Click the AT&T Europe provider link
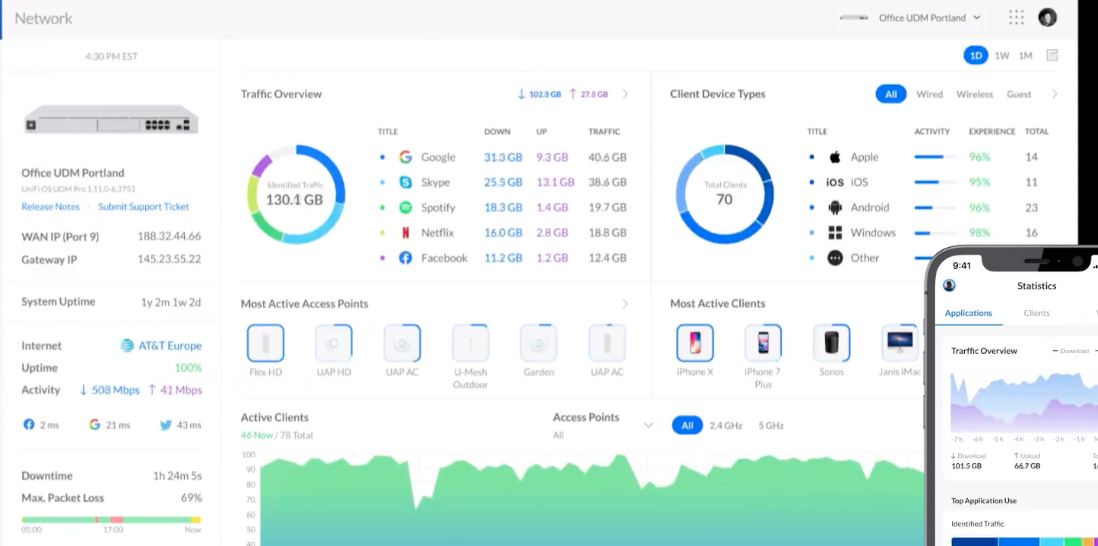This screenshot has width=1098, height=546. [x=170, y=346]
